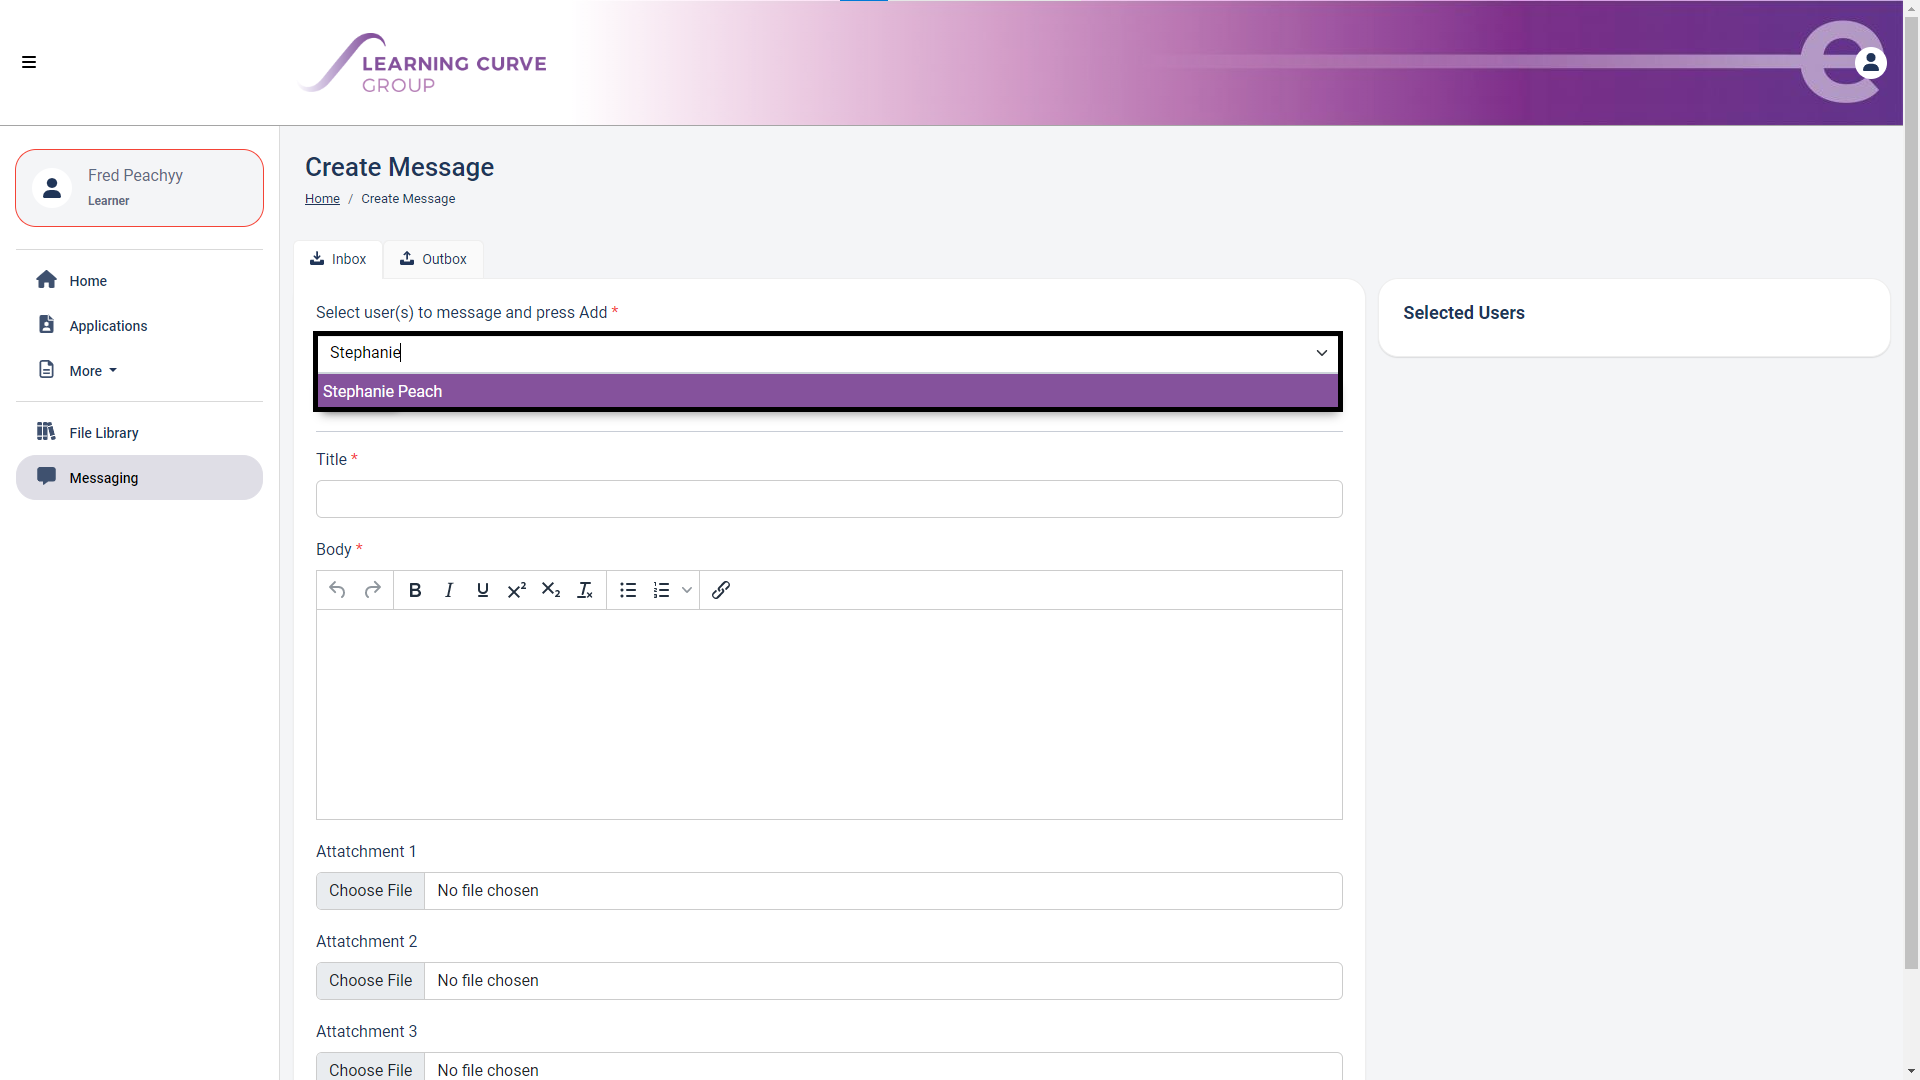This screenshot has width=1920, height=1080.
Task: Click the Home house icon in sidebar
Action: (x=46, y=280)
